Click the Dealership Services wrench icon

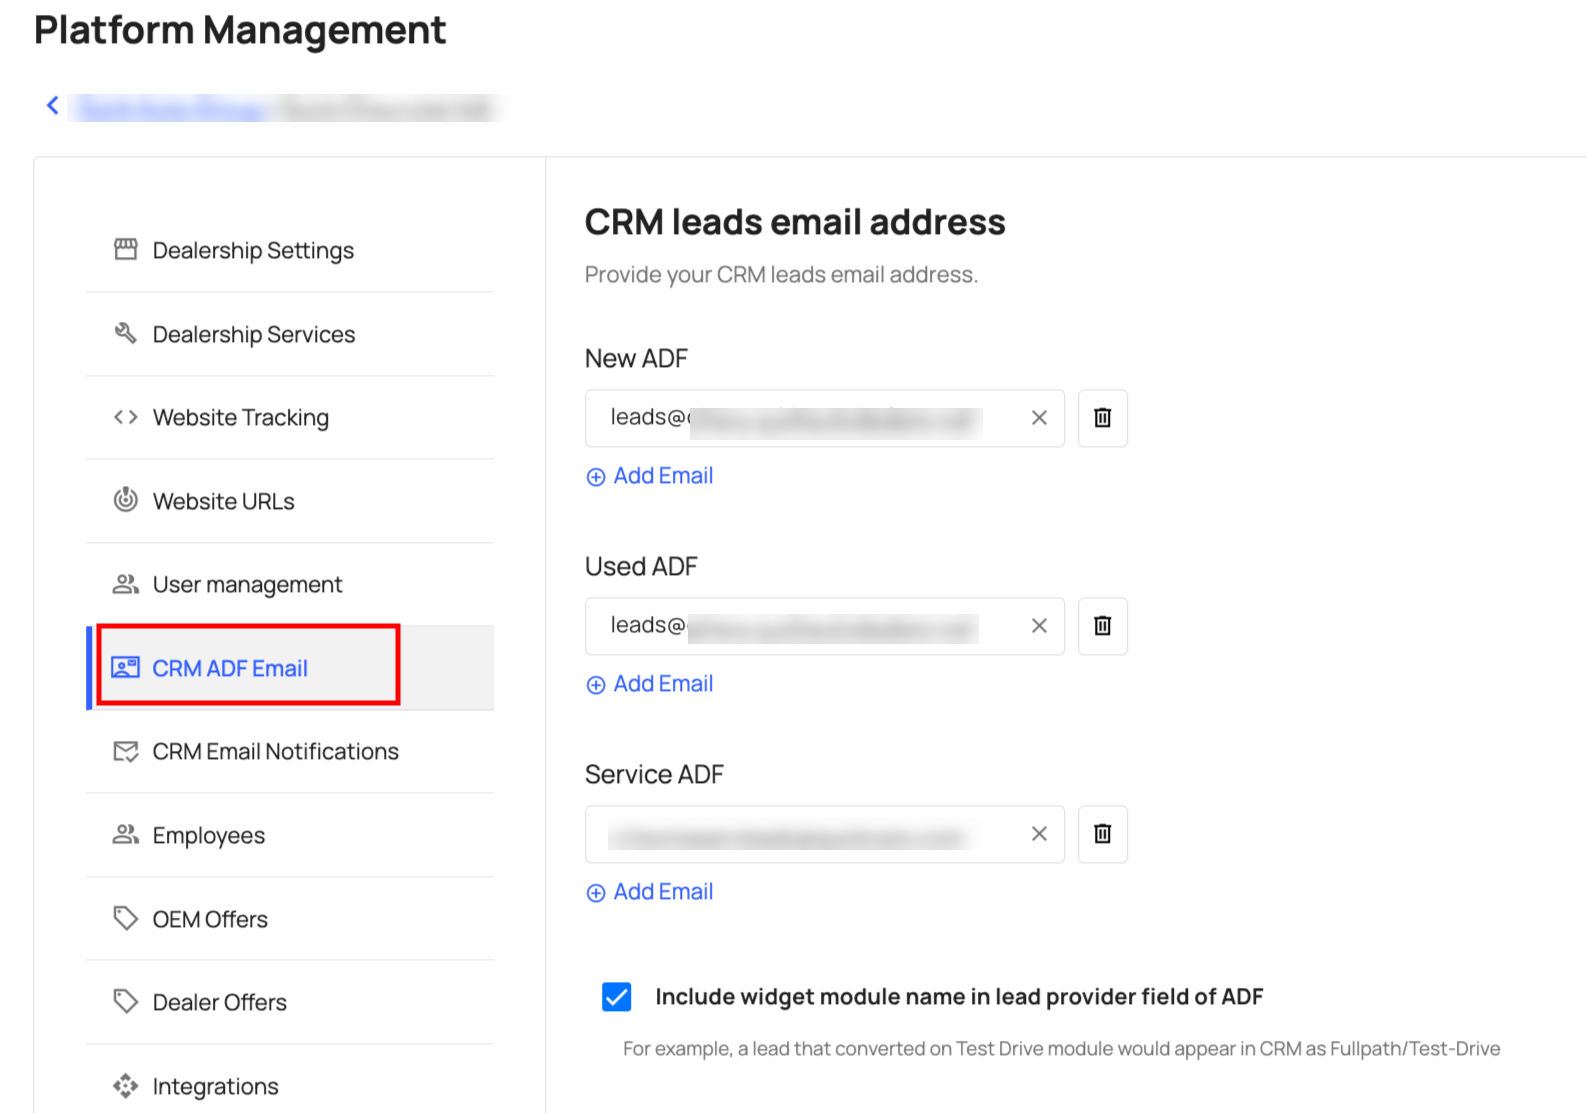[x=125, y=333]
